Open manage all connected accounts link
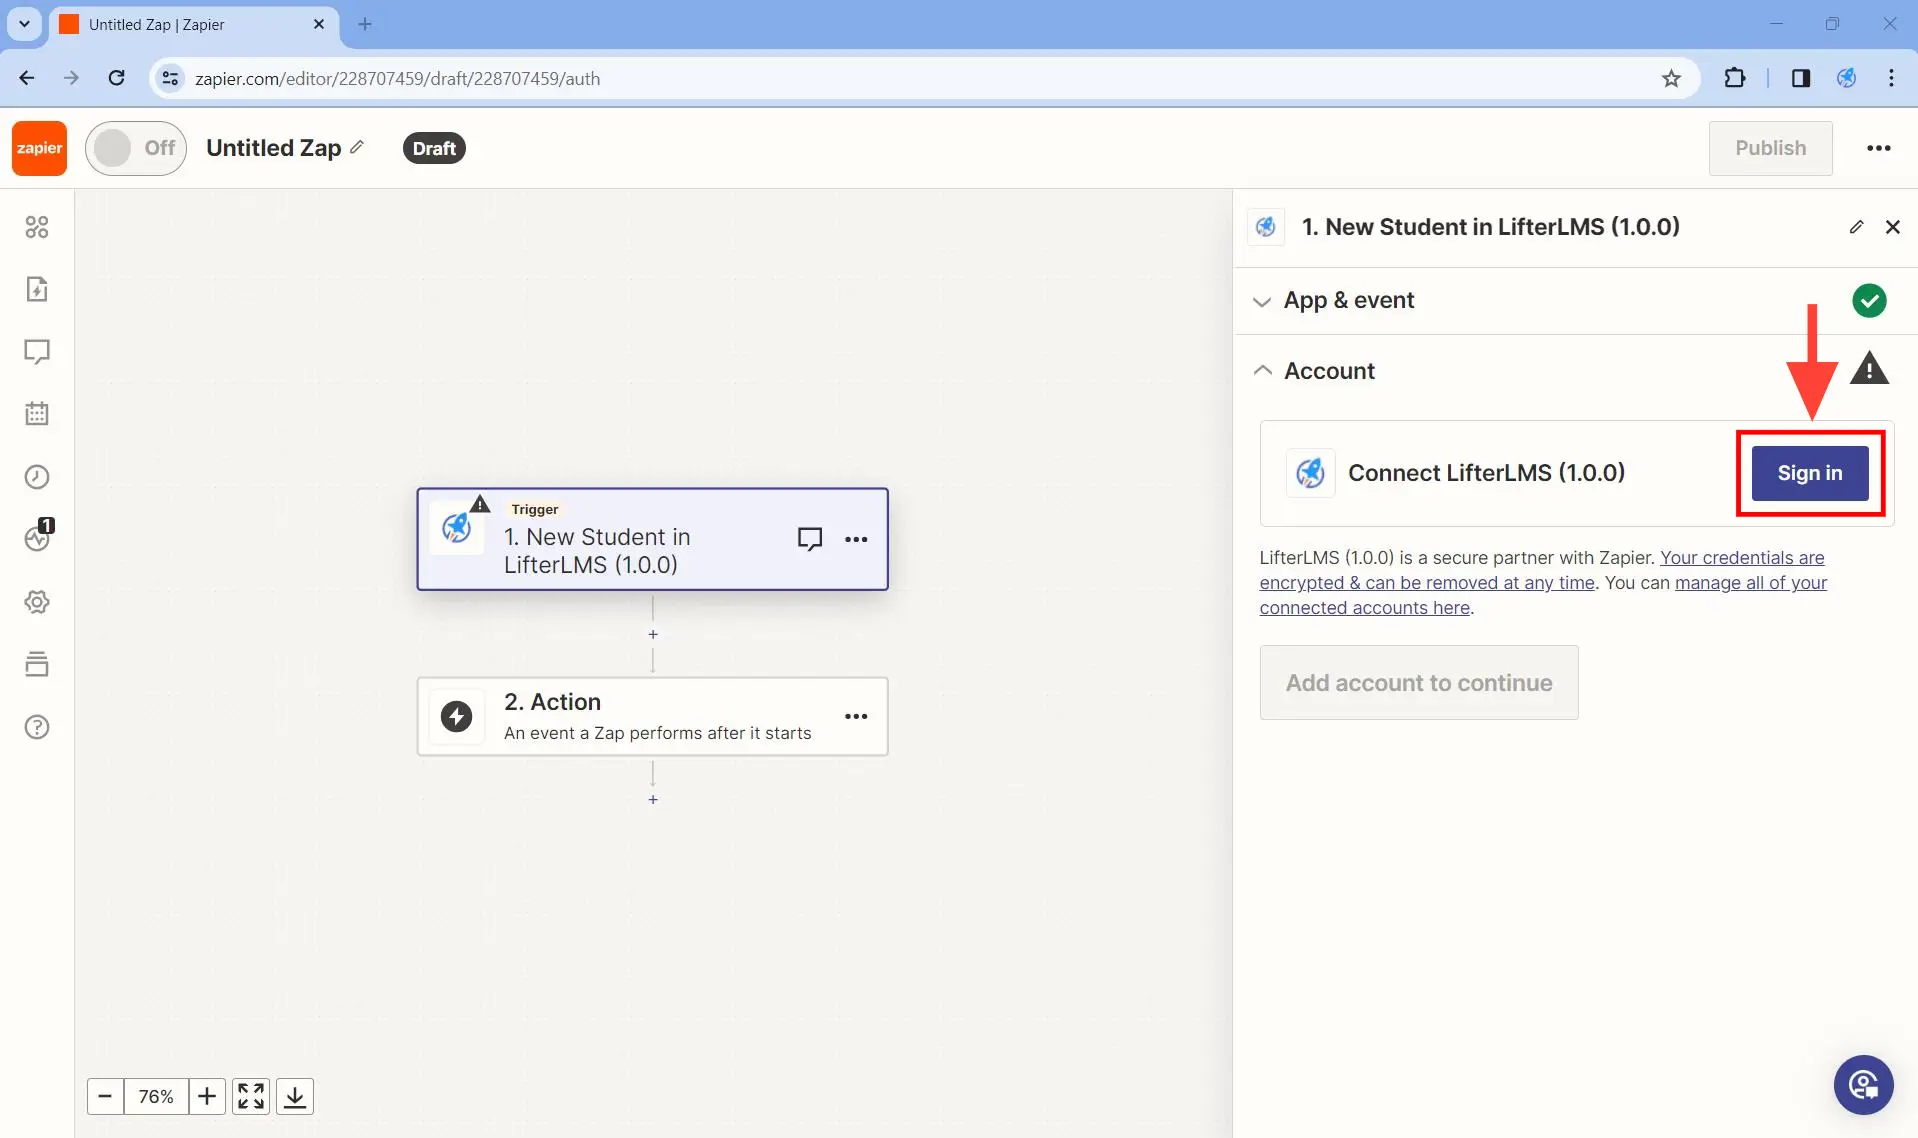The width and height of the screenshot is (1918, 1138). (1543, 595)
